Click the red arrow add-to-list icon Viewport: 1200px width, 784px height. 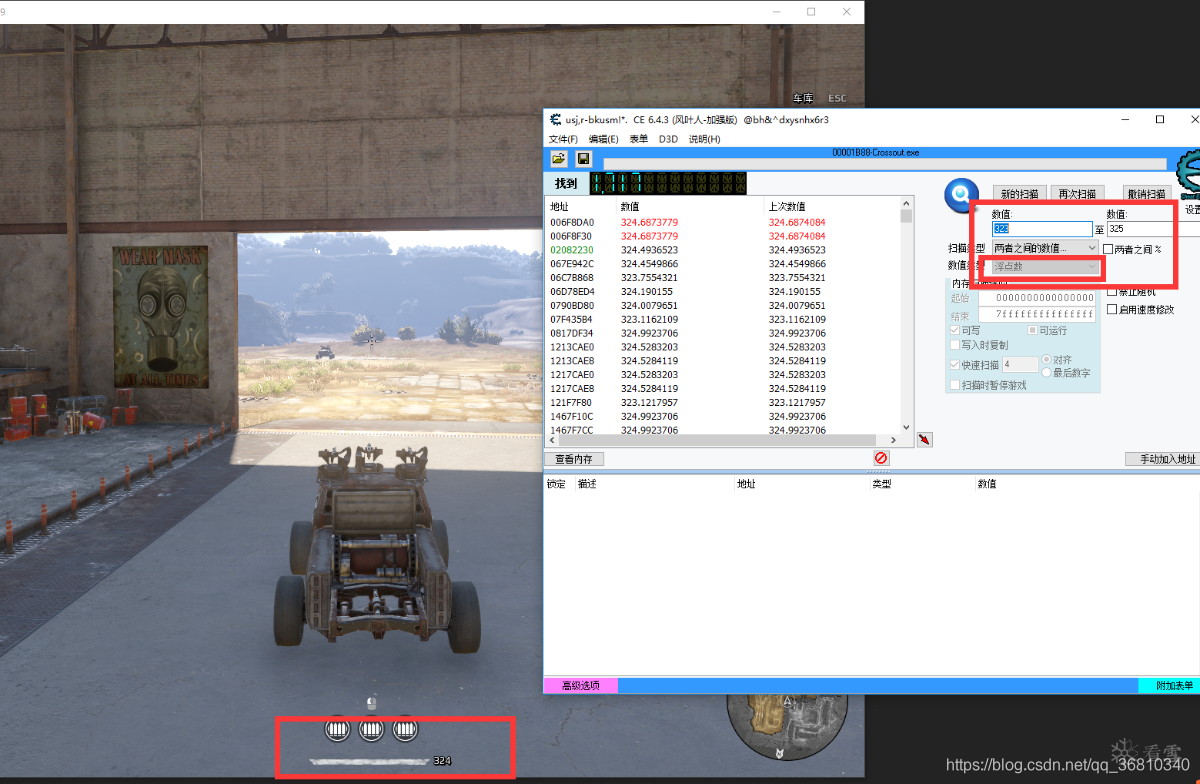pyautogui.click(x=925, y=439)
